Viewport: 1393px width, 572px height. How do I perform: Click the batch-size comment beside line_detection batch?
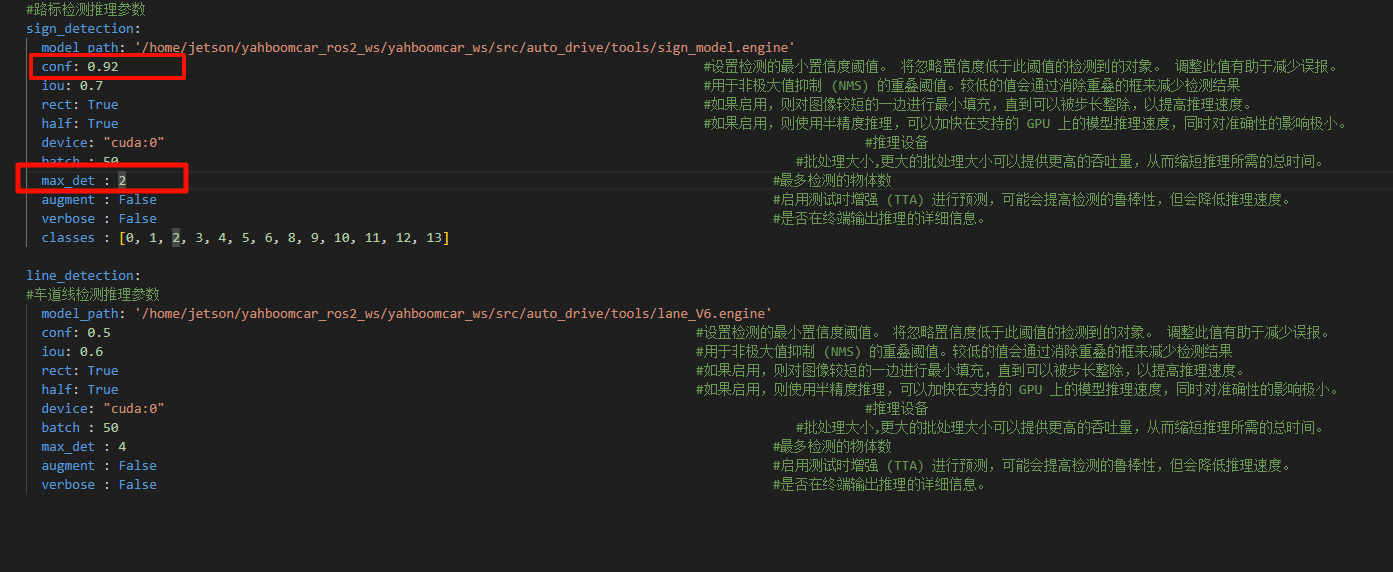[x=1060, y=427]
